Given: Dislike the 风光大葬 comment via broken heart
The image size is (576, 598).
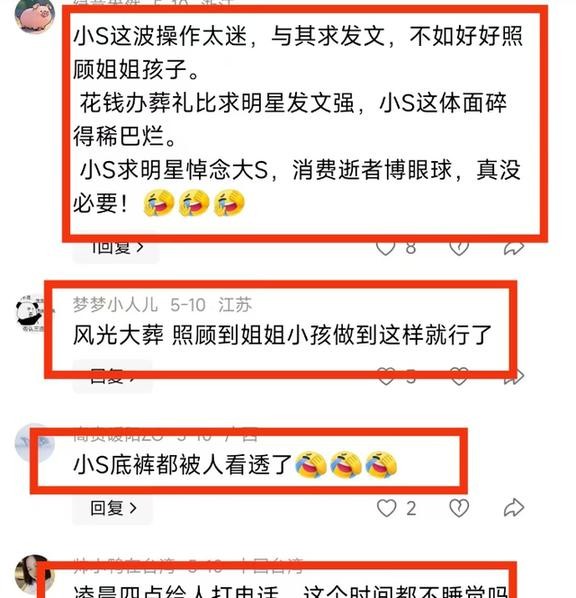Looking at the screenshot, I should pyautogui.click(x=459, y=377).
